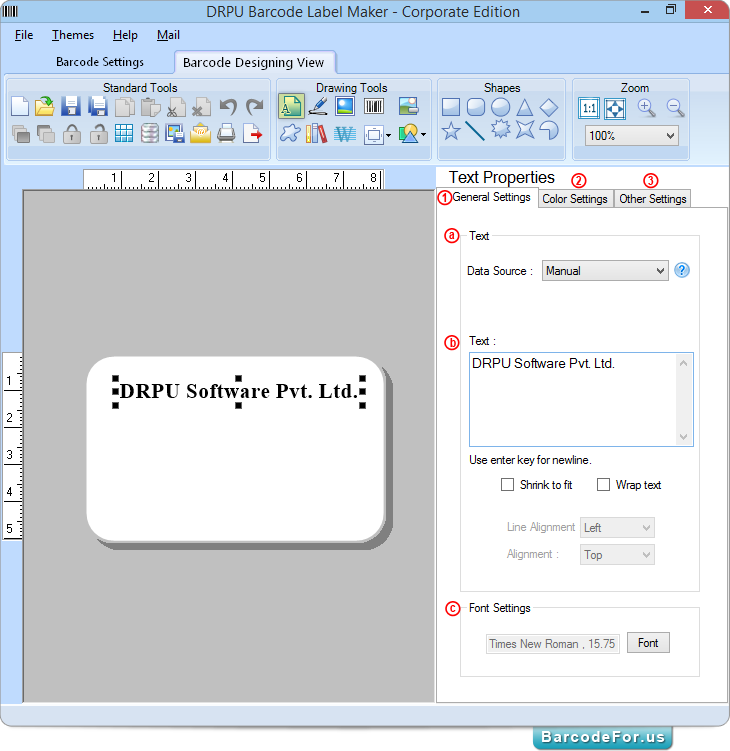Open an existing file with folder icon
The width and height of the screenshot is (730, 751).
pos(45,106)
